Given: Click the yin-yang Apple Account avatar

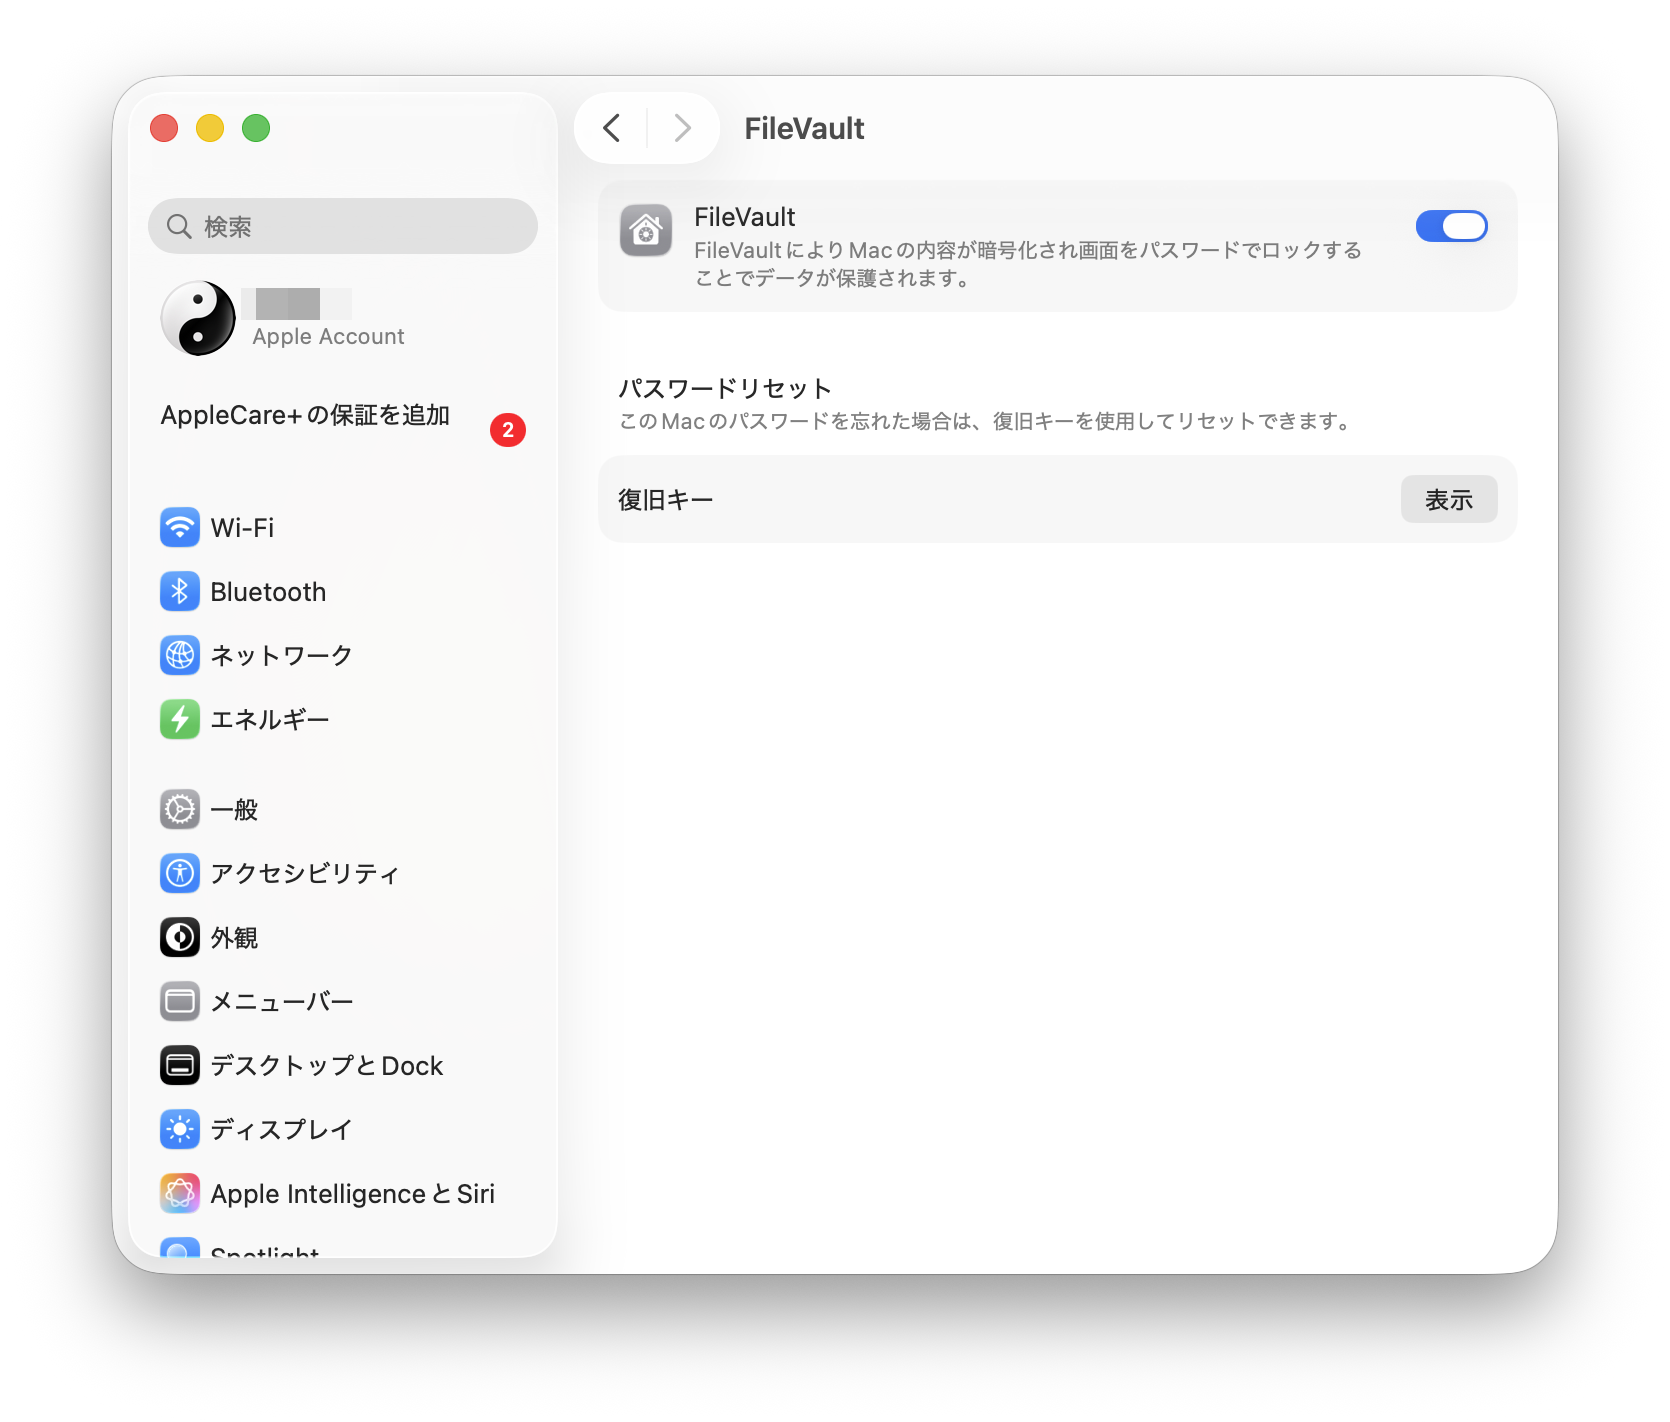Looking at the screenshot, I should click(198, 318).
